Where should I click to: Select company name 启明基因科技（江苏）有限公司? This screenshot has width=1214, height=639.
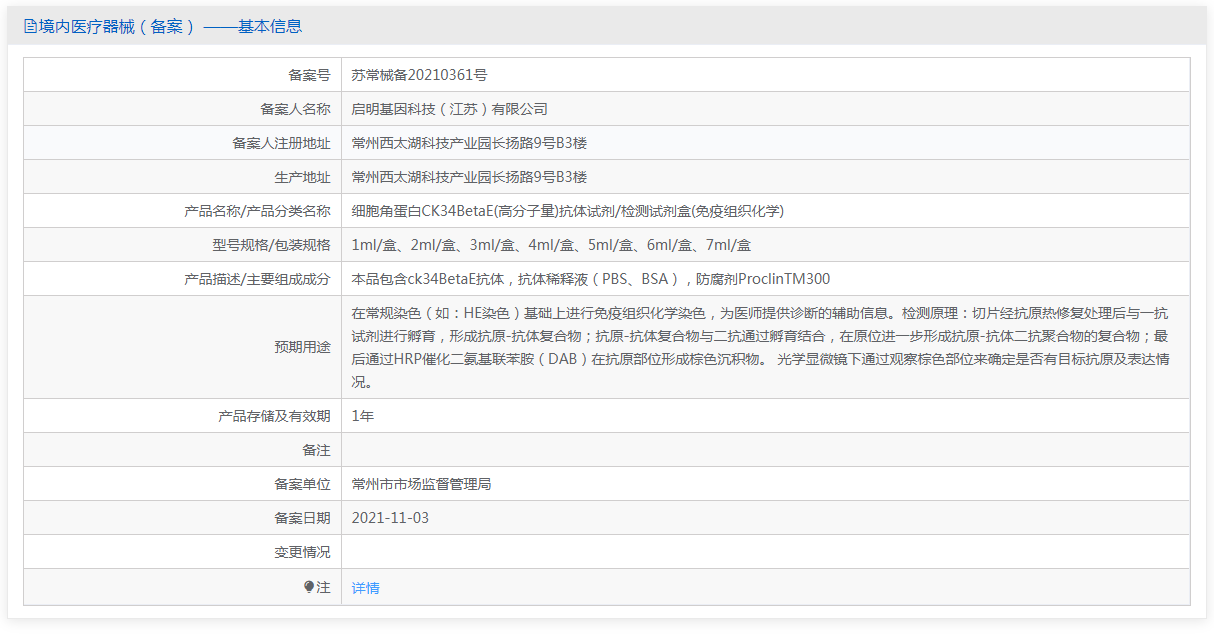click(450, 109)
